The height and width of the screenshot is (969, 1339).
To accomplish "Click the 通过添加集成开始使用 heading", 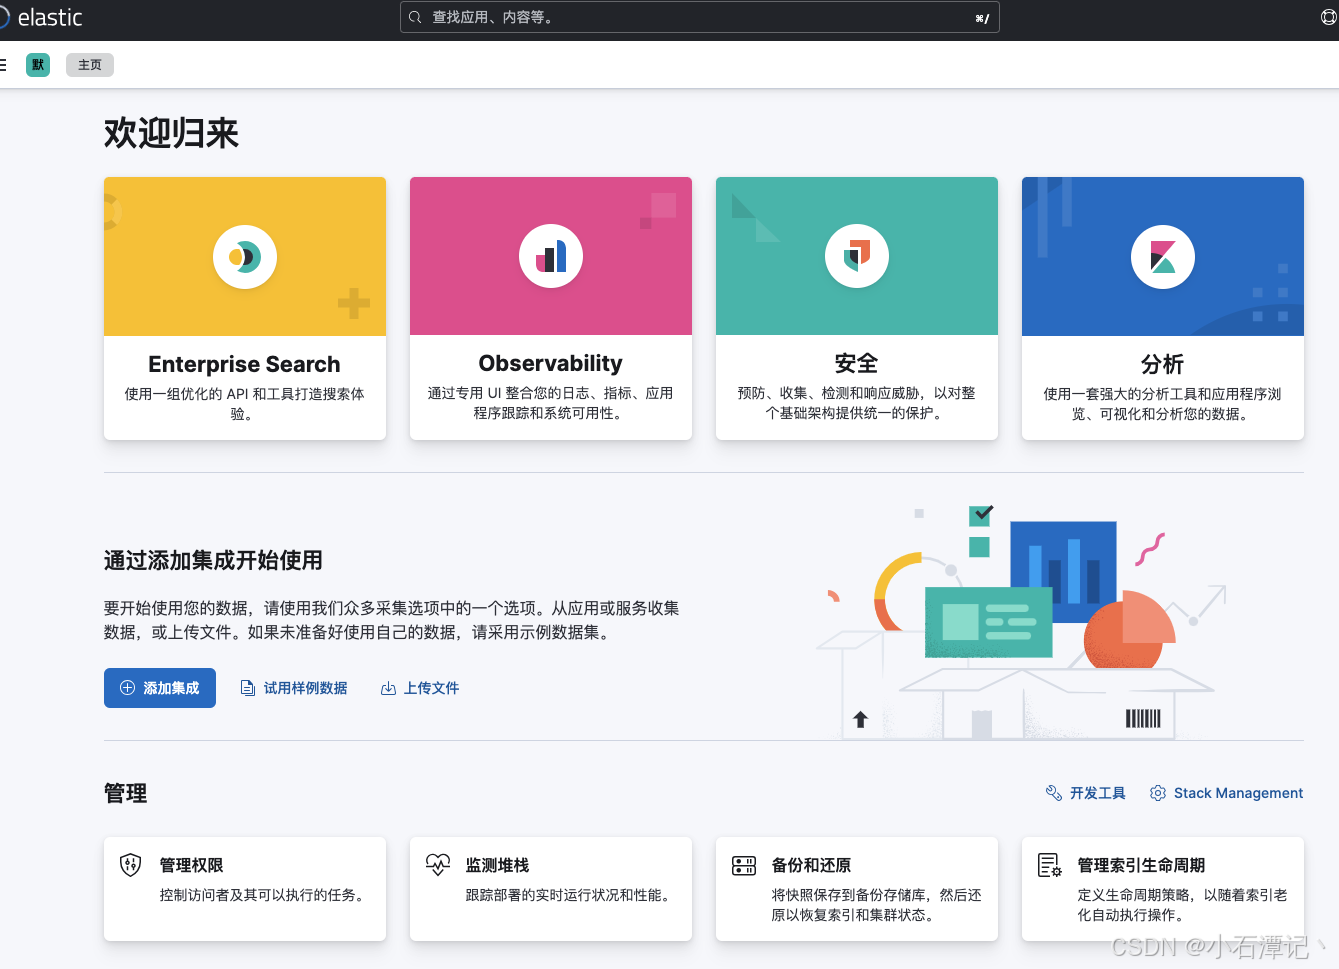I will 213,560.
